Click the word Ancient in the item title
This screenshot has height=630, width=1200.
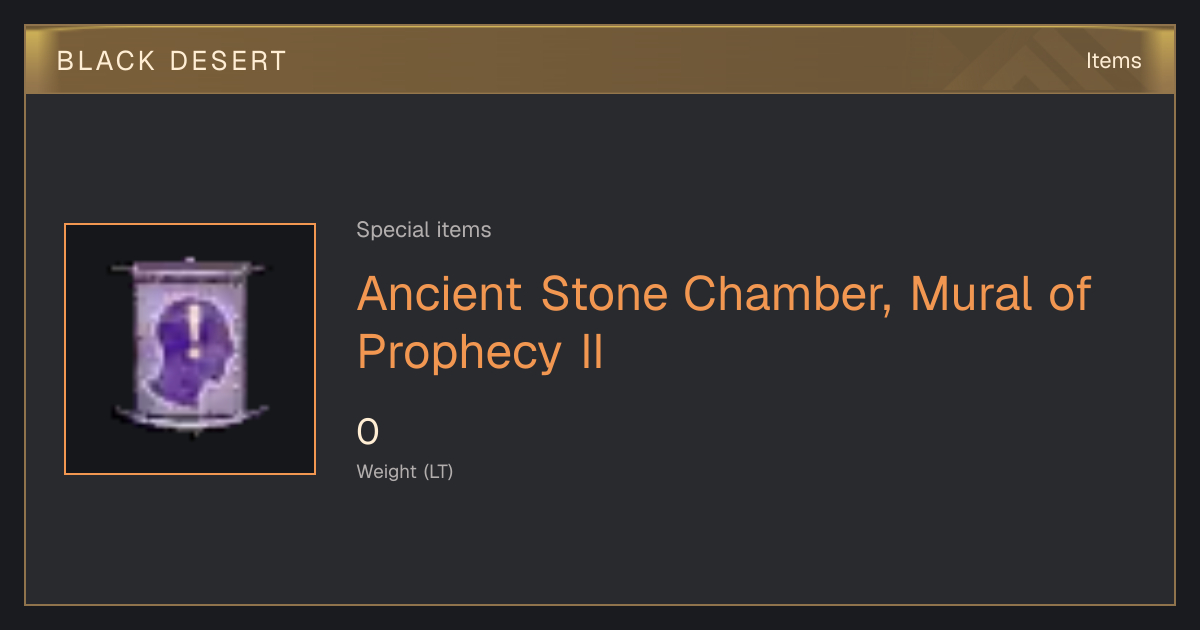pos(440,294)
